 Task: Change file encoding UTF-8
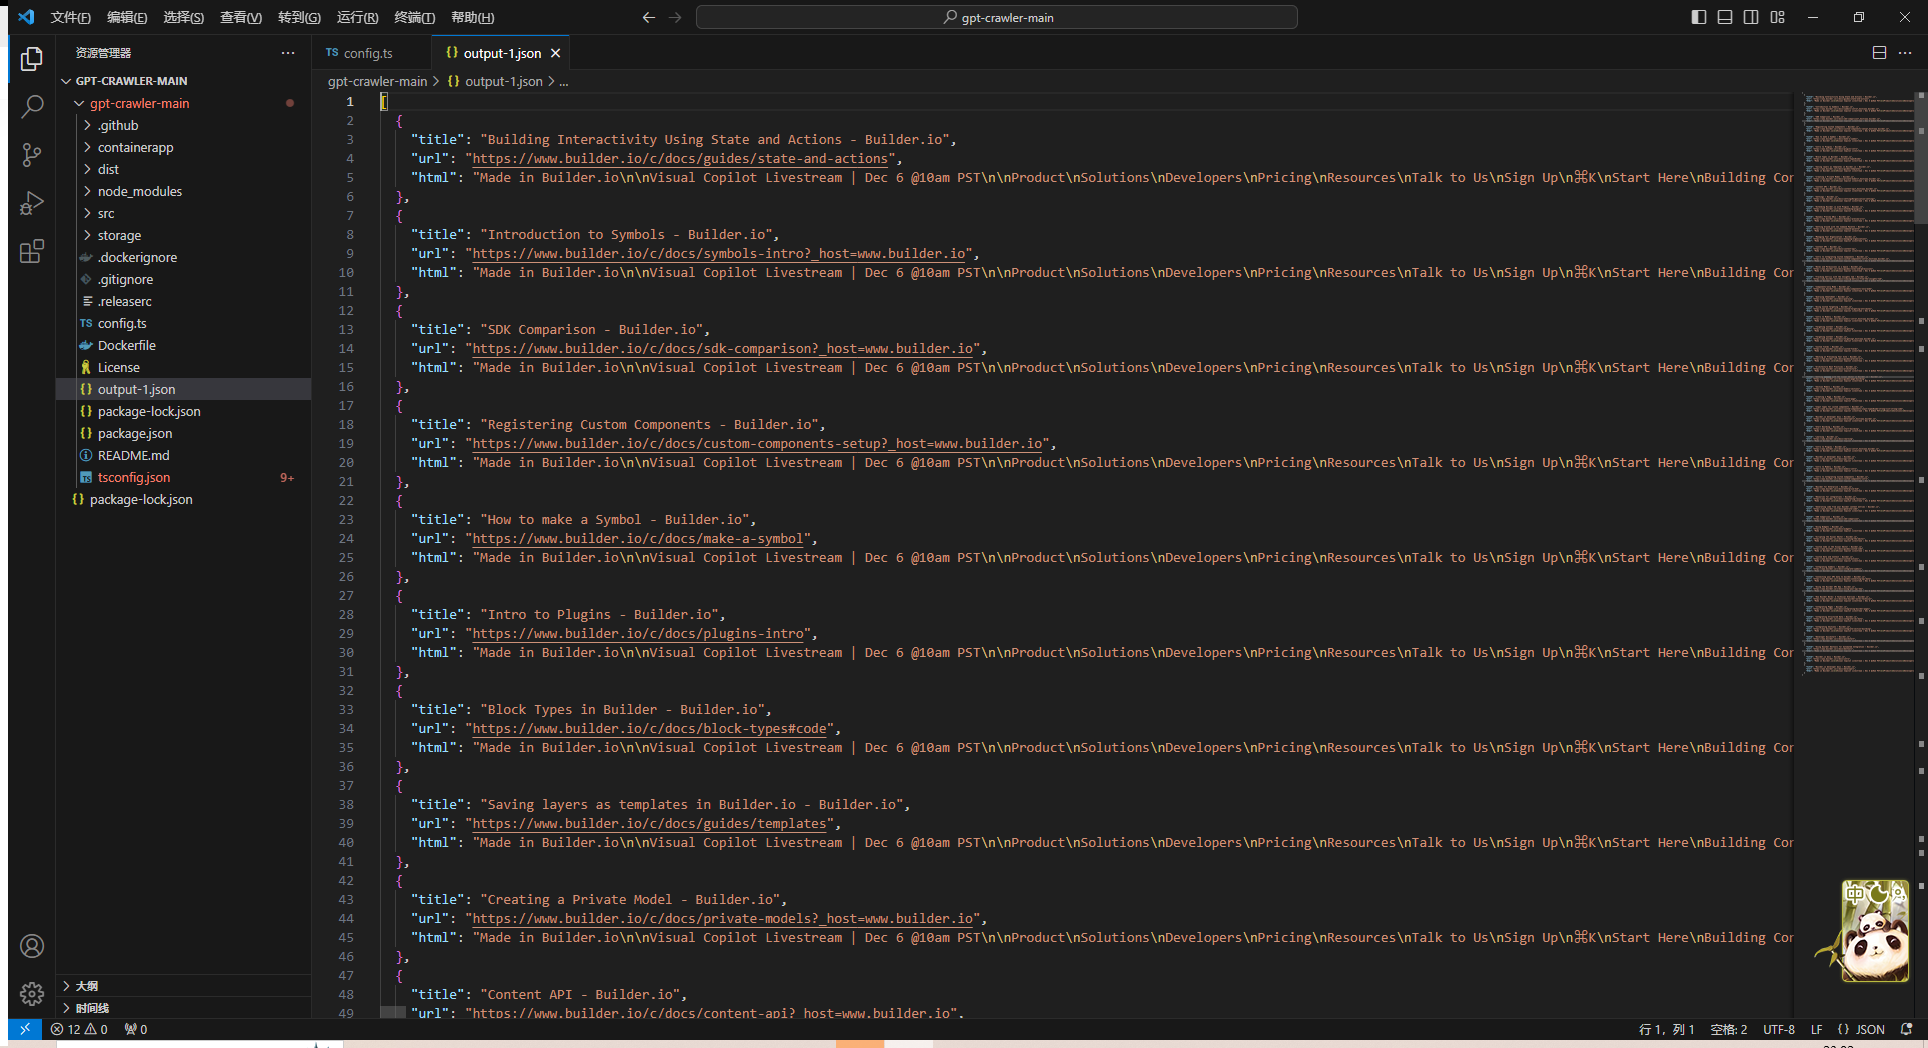pyautogui.click(x=1779, y=1029)
